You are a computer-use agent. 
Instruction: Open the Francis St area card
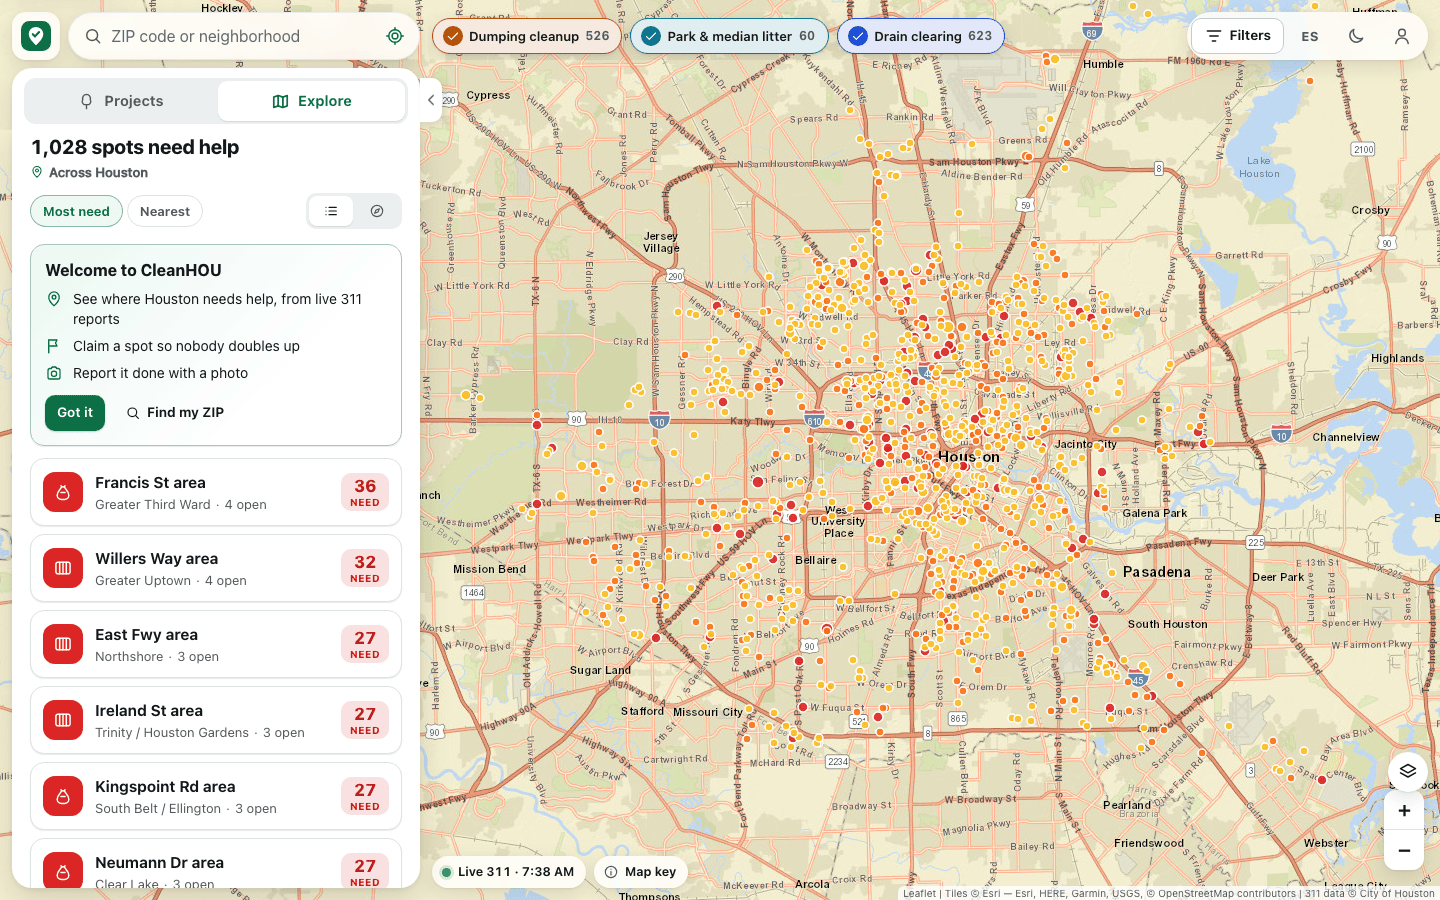pos(216,492)
